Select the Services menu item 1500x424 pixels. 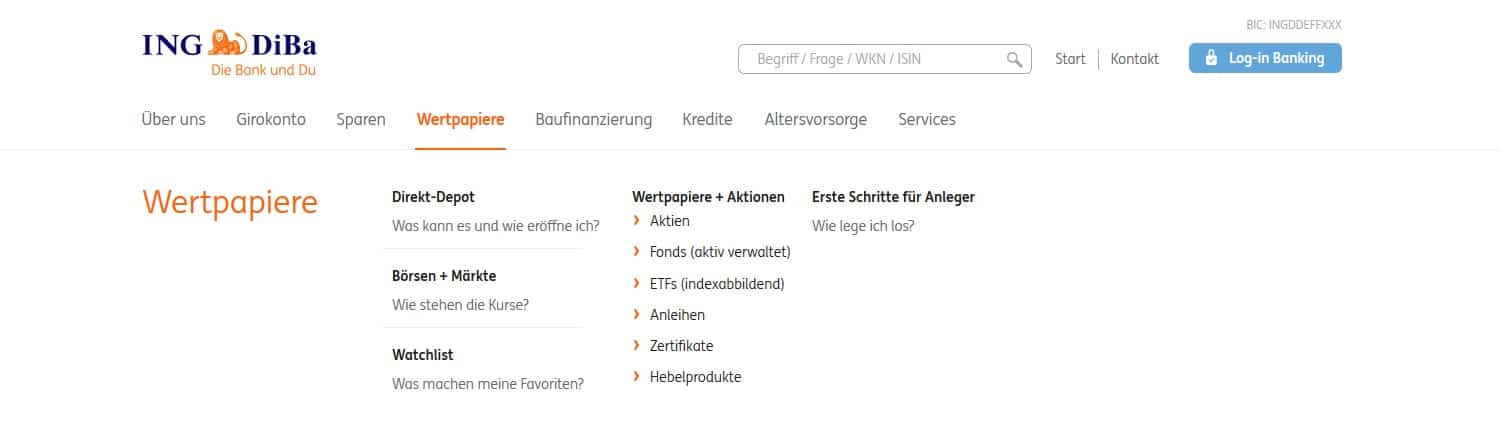pyautogui.click(x=927, y=119)
